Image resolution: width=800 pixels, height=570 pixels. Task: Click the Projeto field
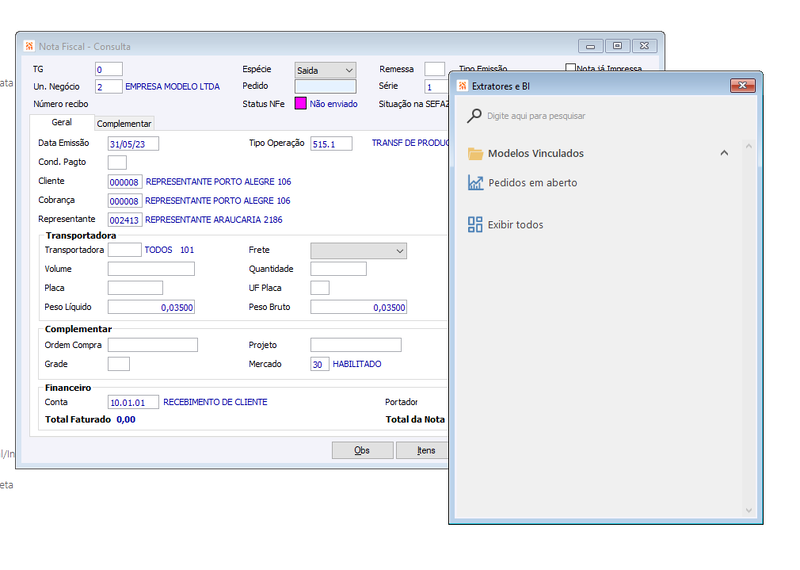coord(356,345)
